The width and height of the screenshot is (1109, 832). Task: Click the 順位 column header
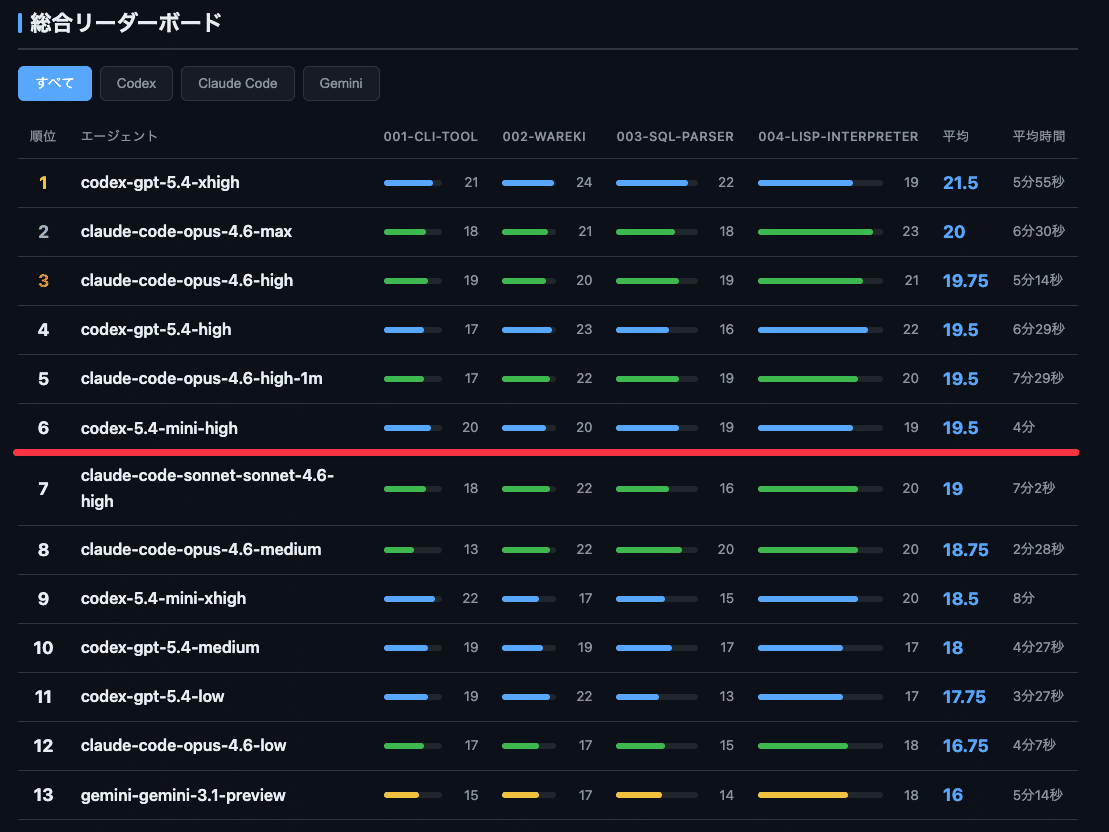(x=43, y=136)
